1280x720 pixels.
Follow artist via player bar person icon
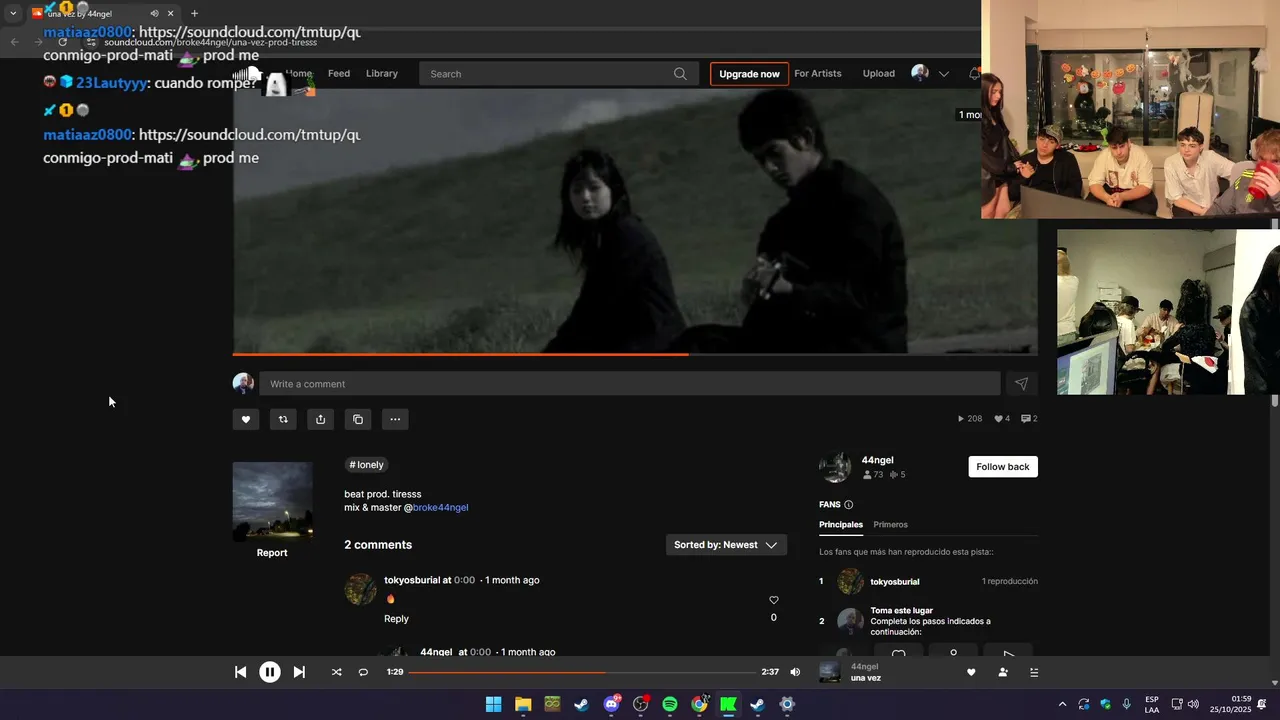(1003, 672)
